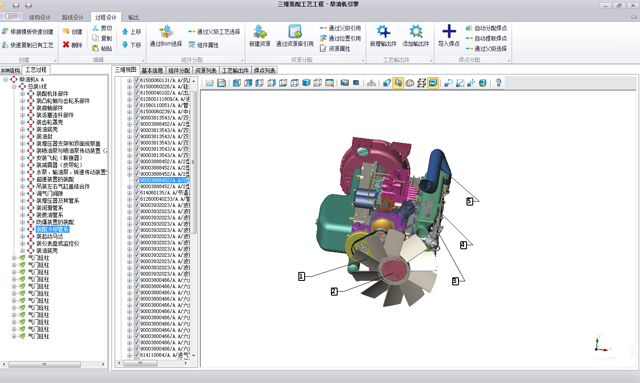Image resolution: width=640 pixels, height=383 pixels.
Task: Uncheck the 61500060131 part checkbox
Action: [137, 80]
